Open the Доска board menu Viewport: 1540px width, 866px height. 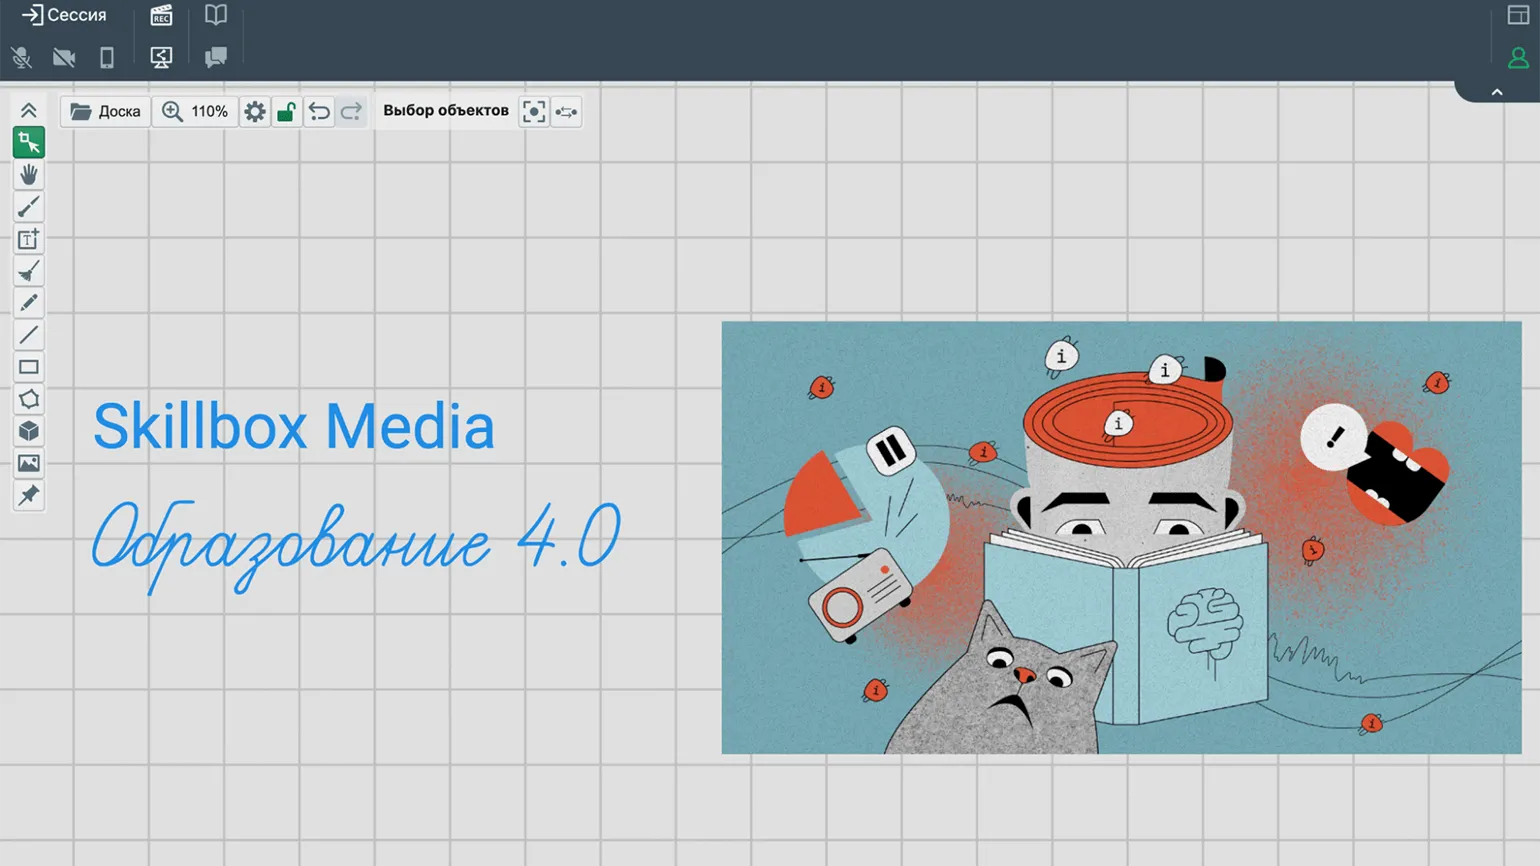click(106, 111)
